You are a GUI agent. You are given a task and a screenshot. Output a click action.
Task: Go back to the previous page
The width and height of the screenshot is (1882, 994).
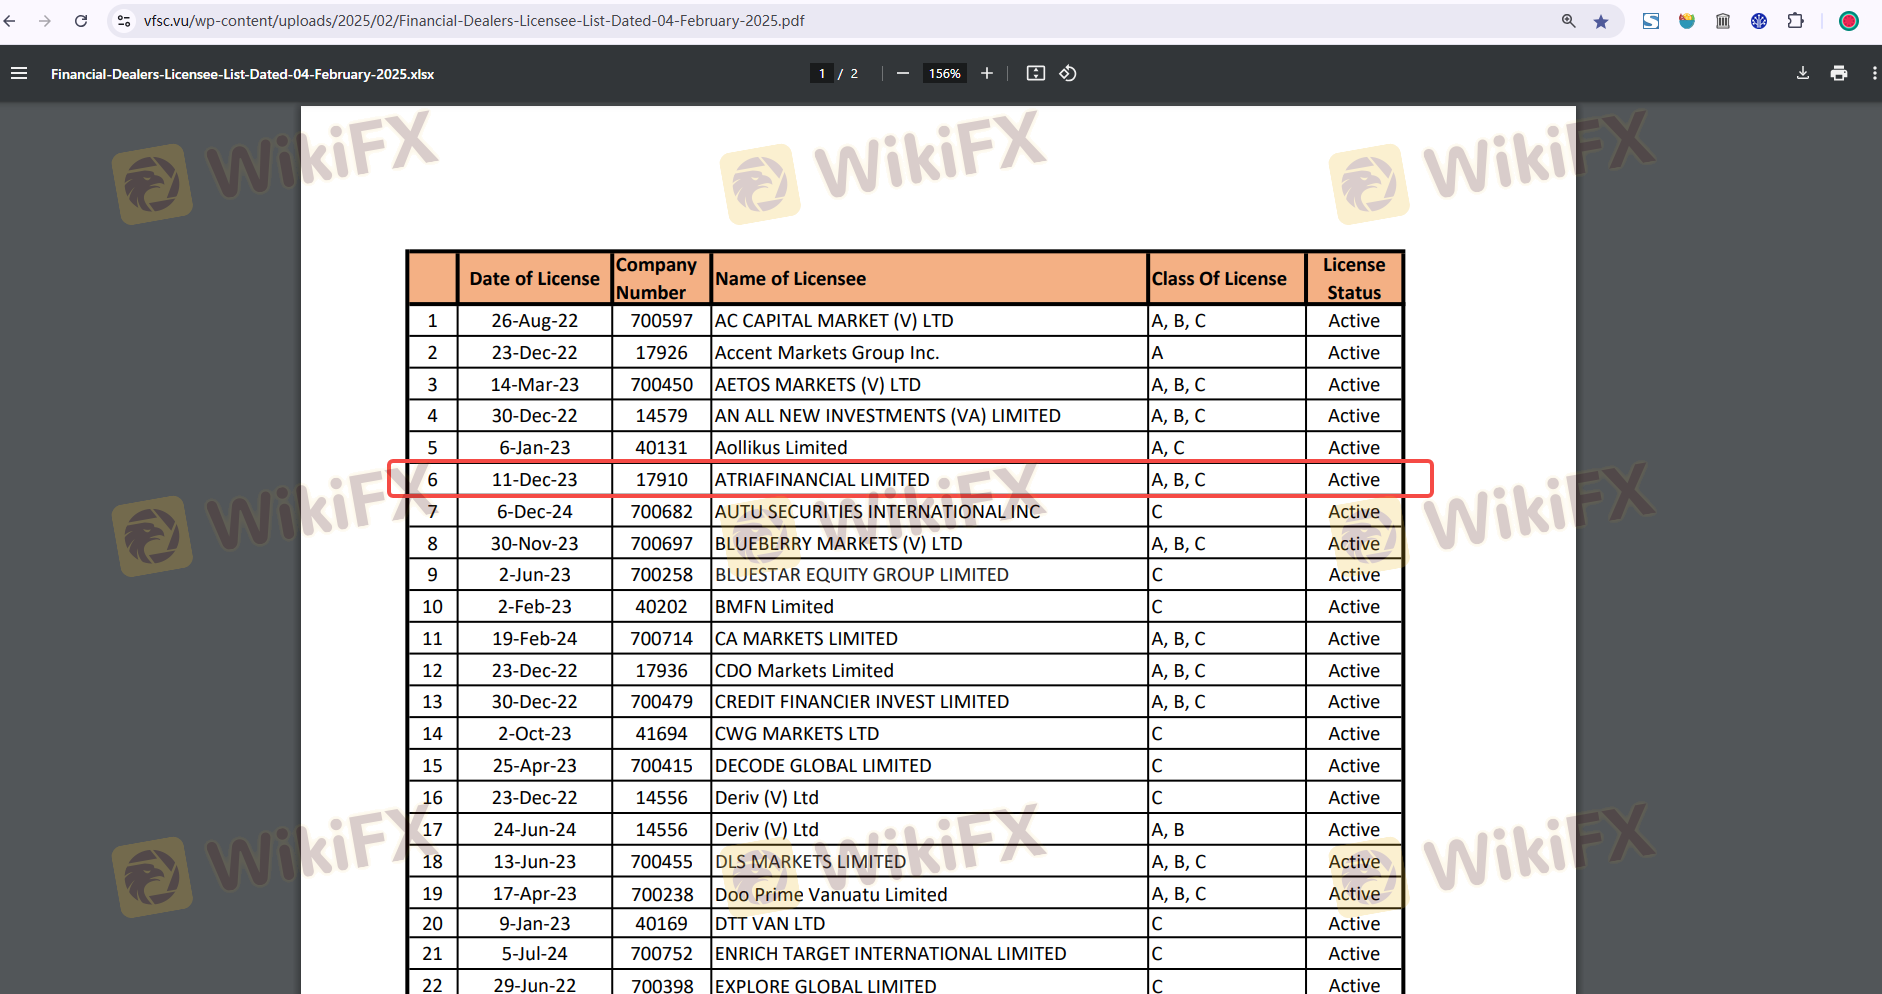coord(10,21)
